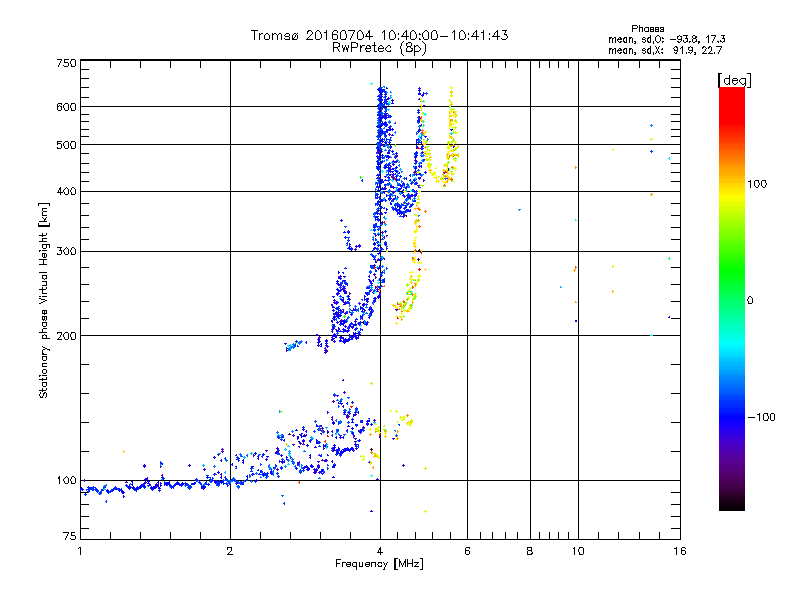The image size is (800, 600).
Task: Click the "Phases" heading above statistics
Action: click(x=647, y=29)
